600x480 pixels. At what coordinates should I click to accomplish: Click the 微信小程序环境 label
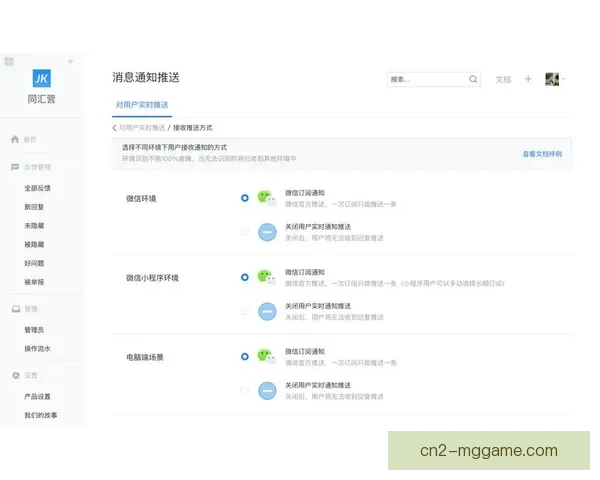click(152, 278)
